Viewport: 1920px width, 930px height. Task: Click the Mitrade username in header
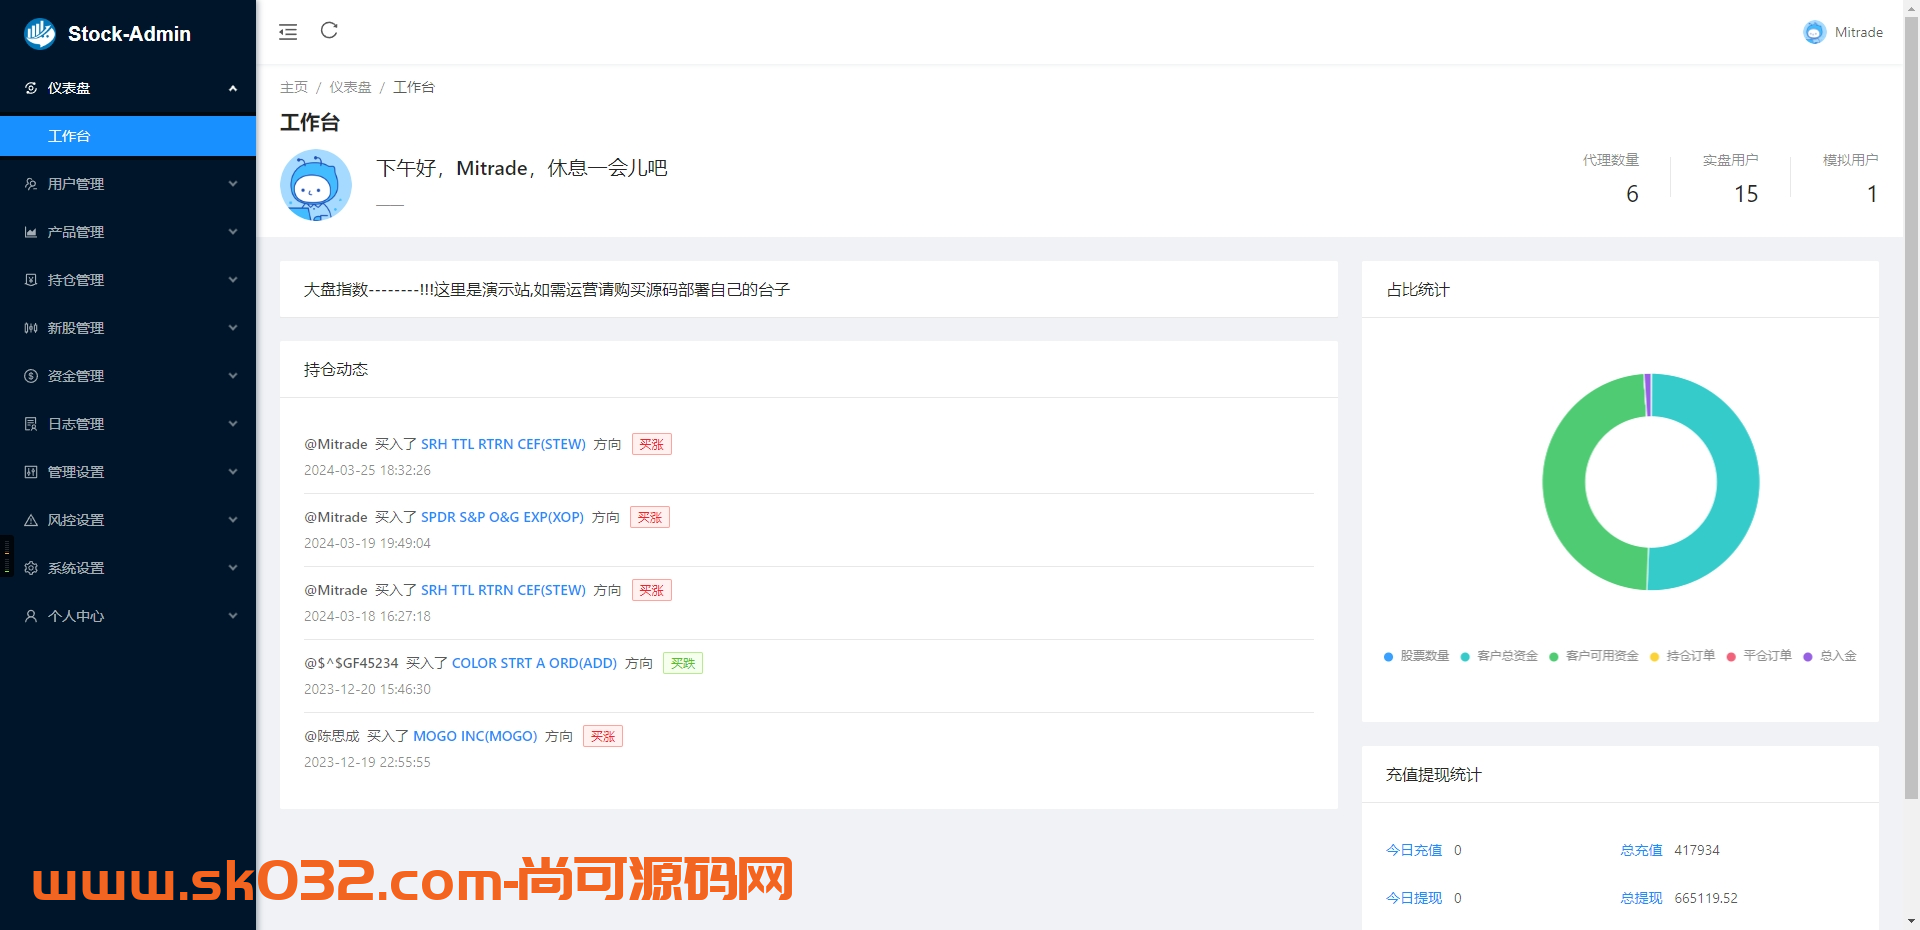click(1858, 32)
